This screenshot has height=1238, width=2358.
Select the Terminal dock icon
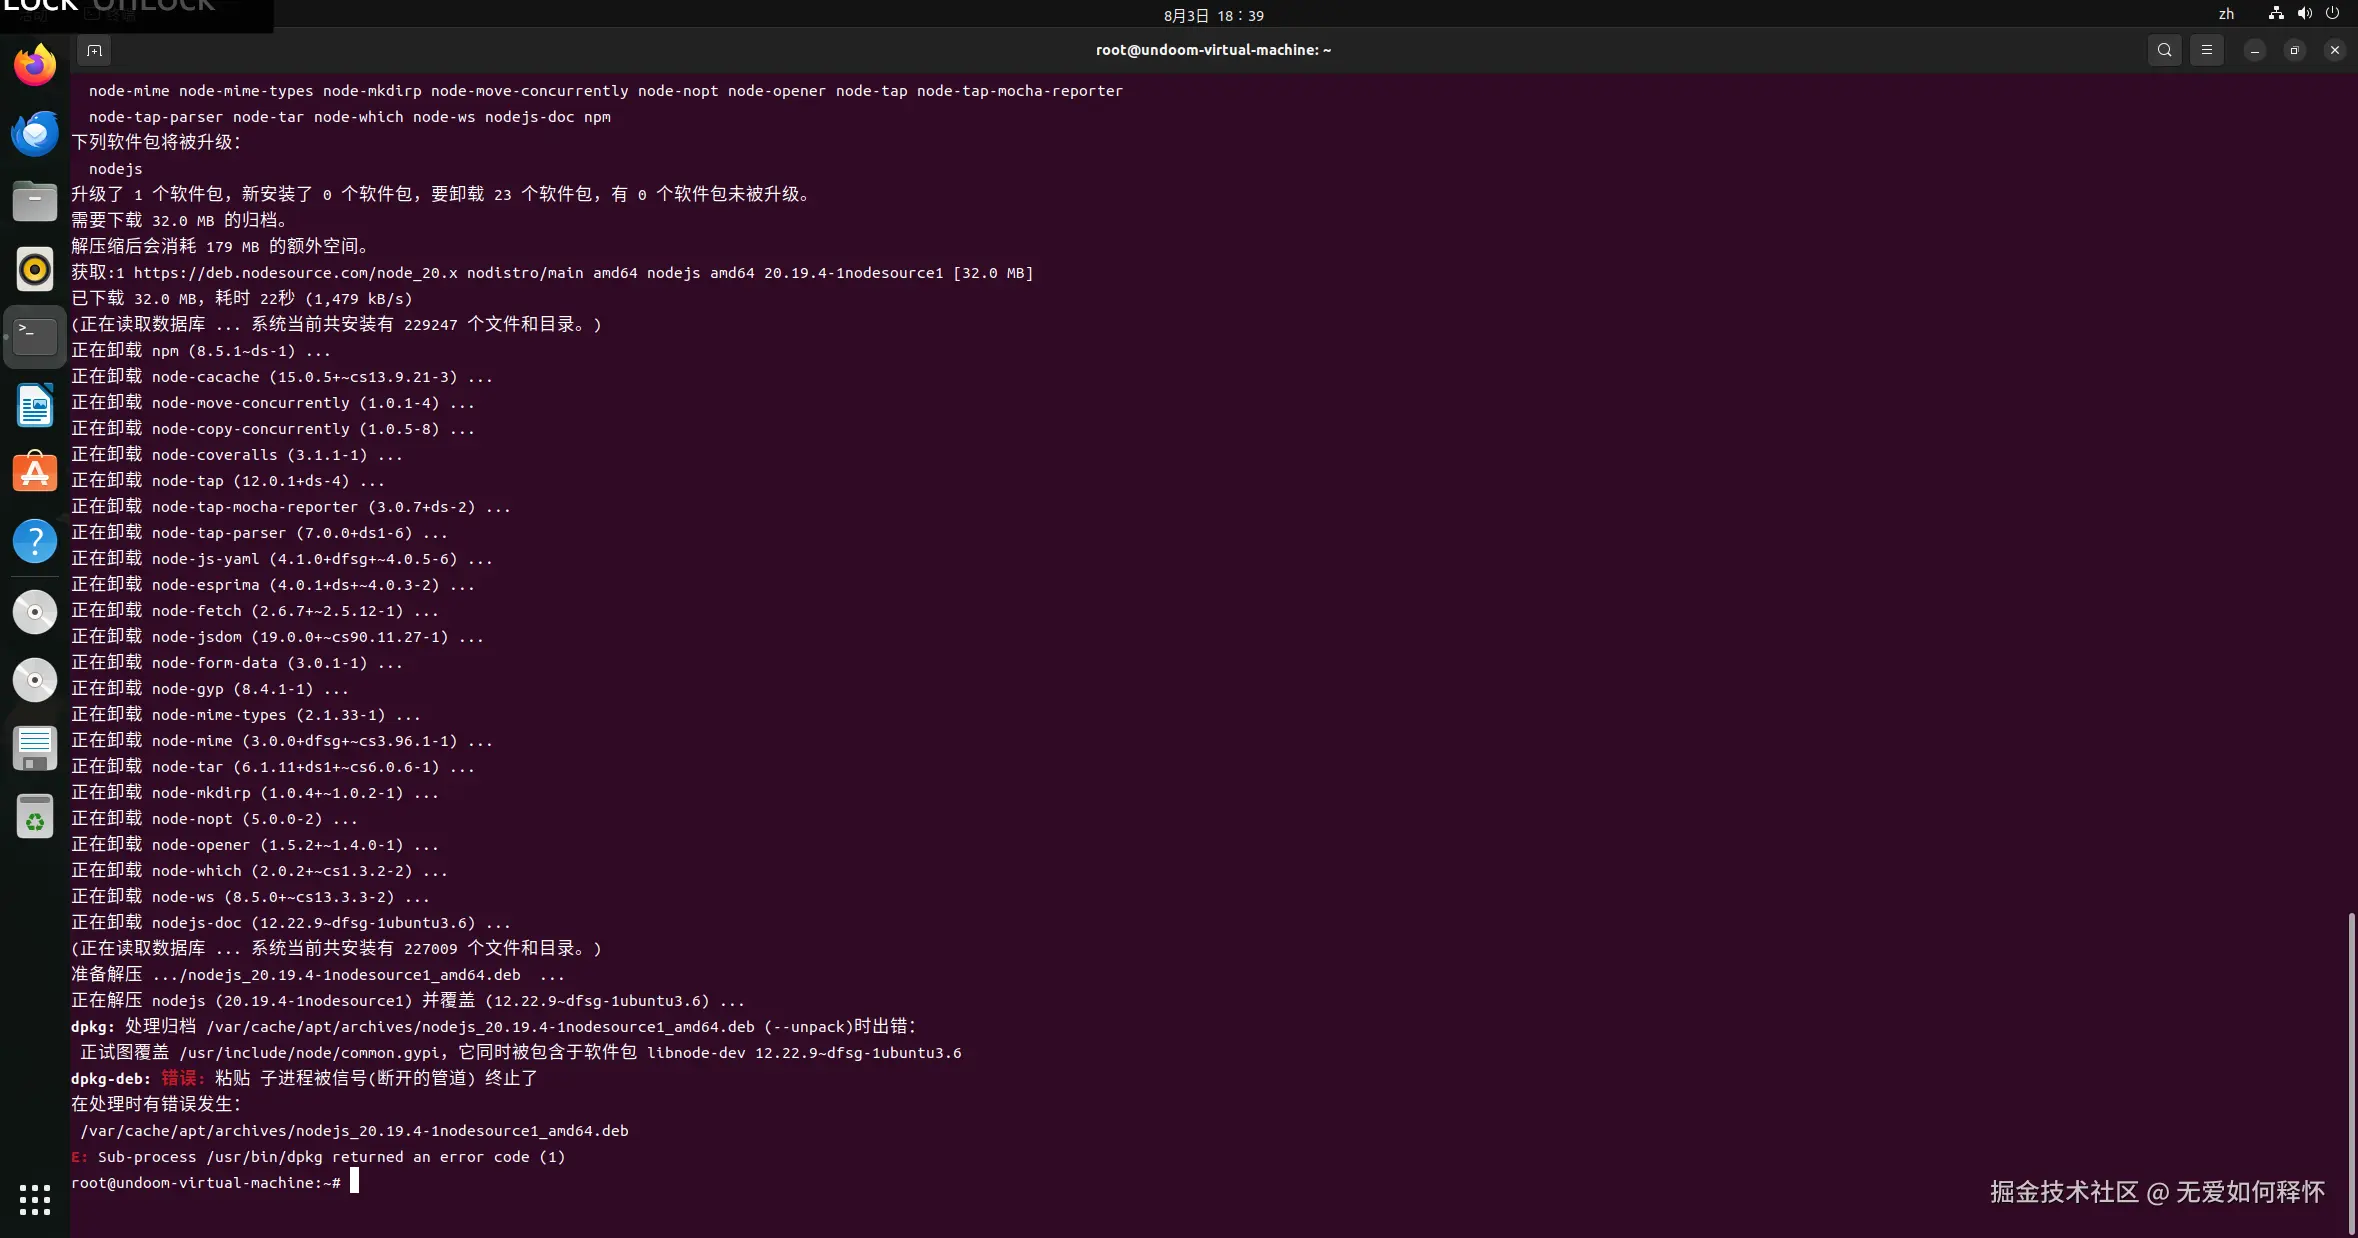coord(35,337)
